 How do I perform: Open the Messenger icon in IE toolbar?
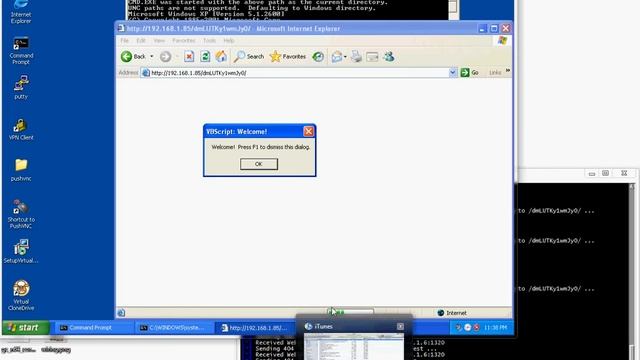click(x=389, y=56)
